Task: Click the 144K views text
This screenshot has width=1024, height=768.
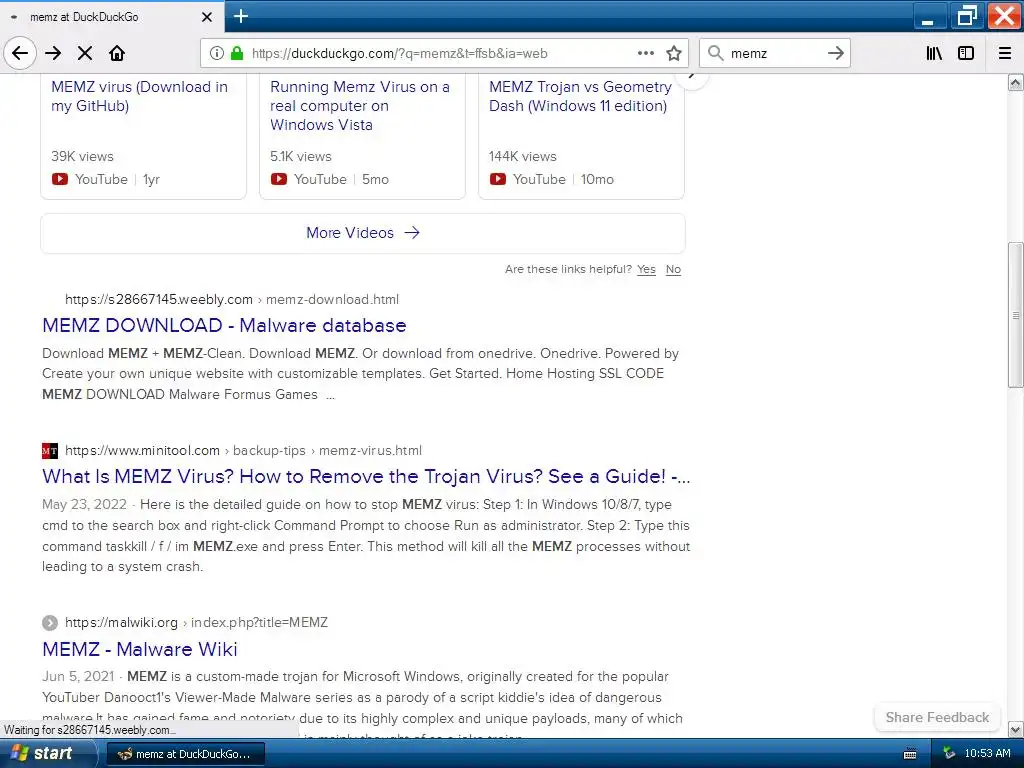Action: (x=522, y=157)
